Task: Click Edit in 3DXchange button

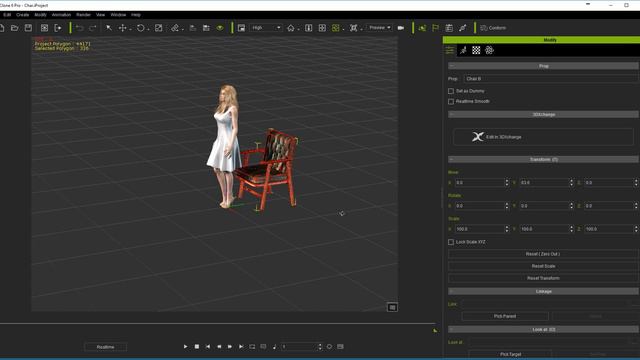Action: pos(543,137)
